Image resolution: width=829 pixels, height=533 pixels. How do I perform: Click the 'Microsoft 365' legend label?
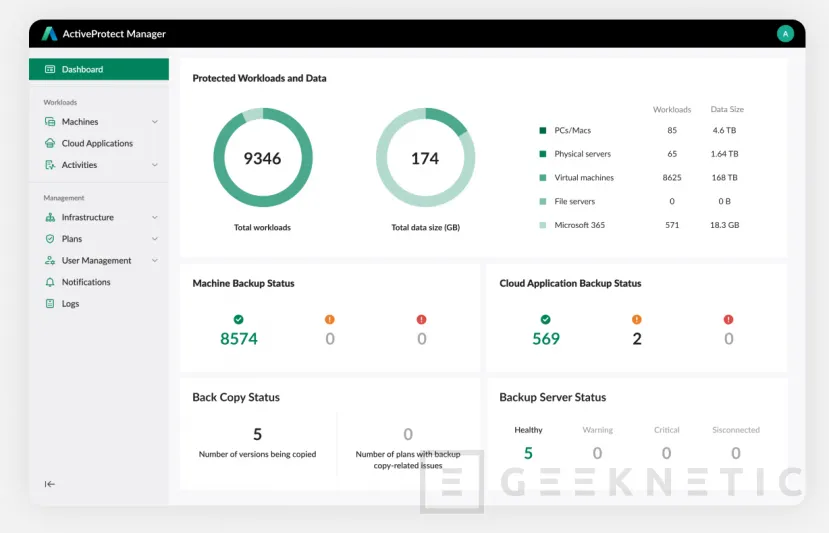(579, 225)
